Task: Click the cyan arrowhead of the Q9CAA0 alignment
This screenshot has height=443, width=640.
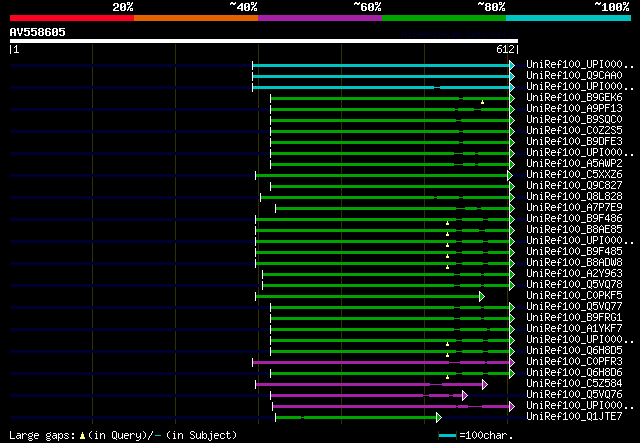Action: 512,76
